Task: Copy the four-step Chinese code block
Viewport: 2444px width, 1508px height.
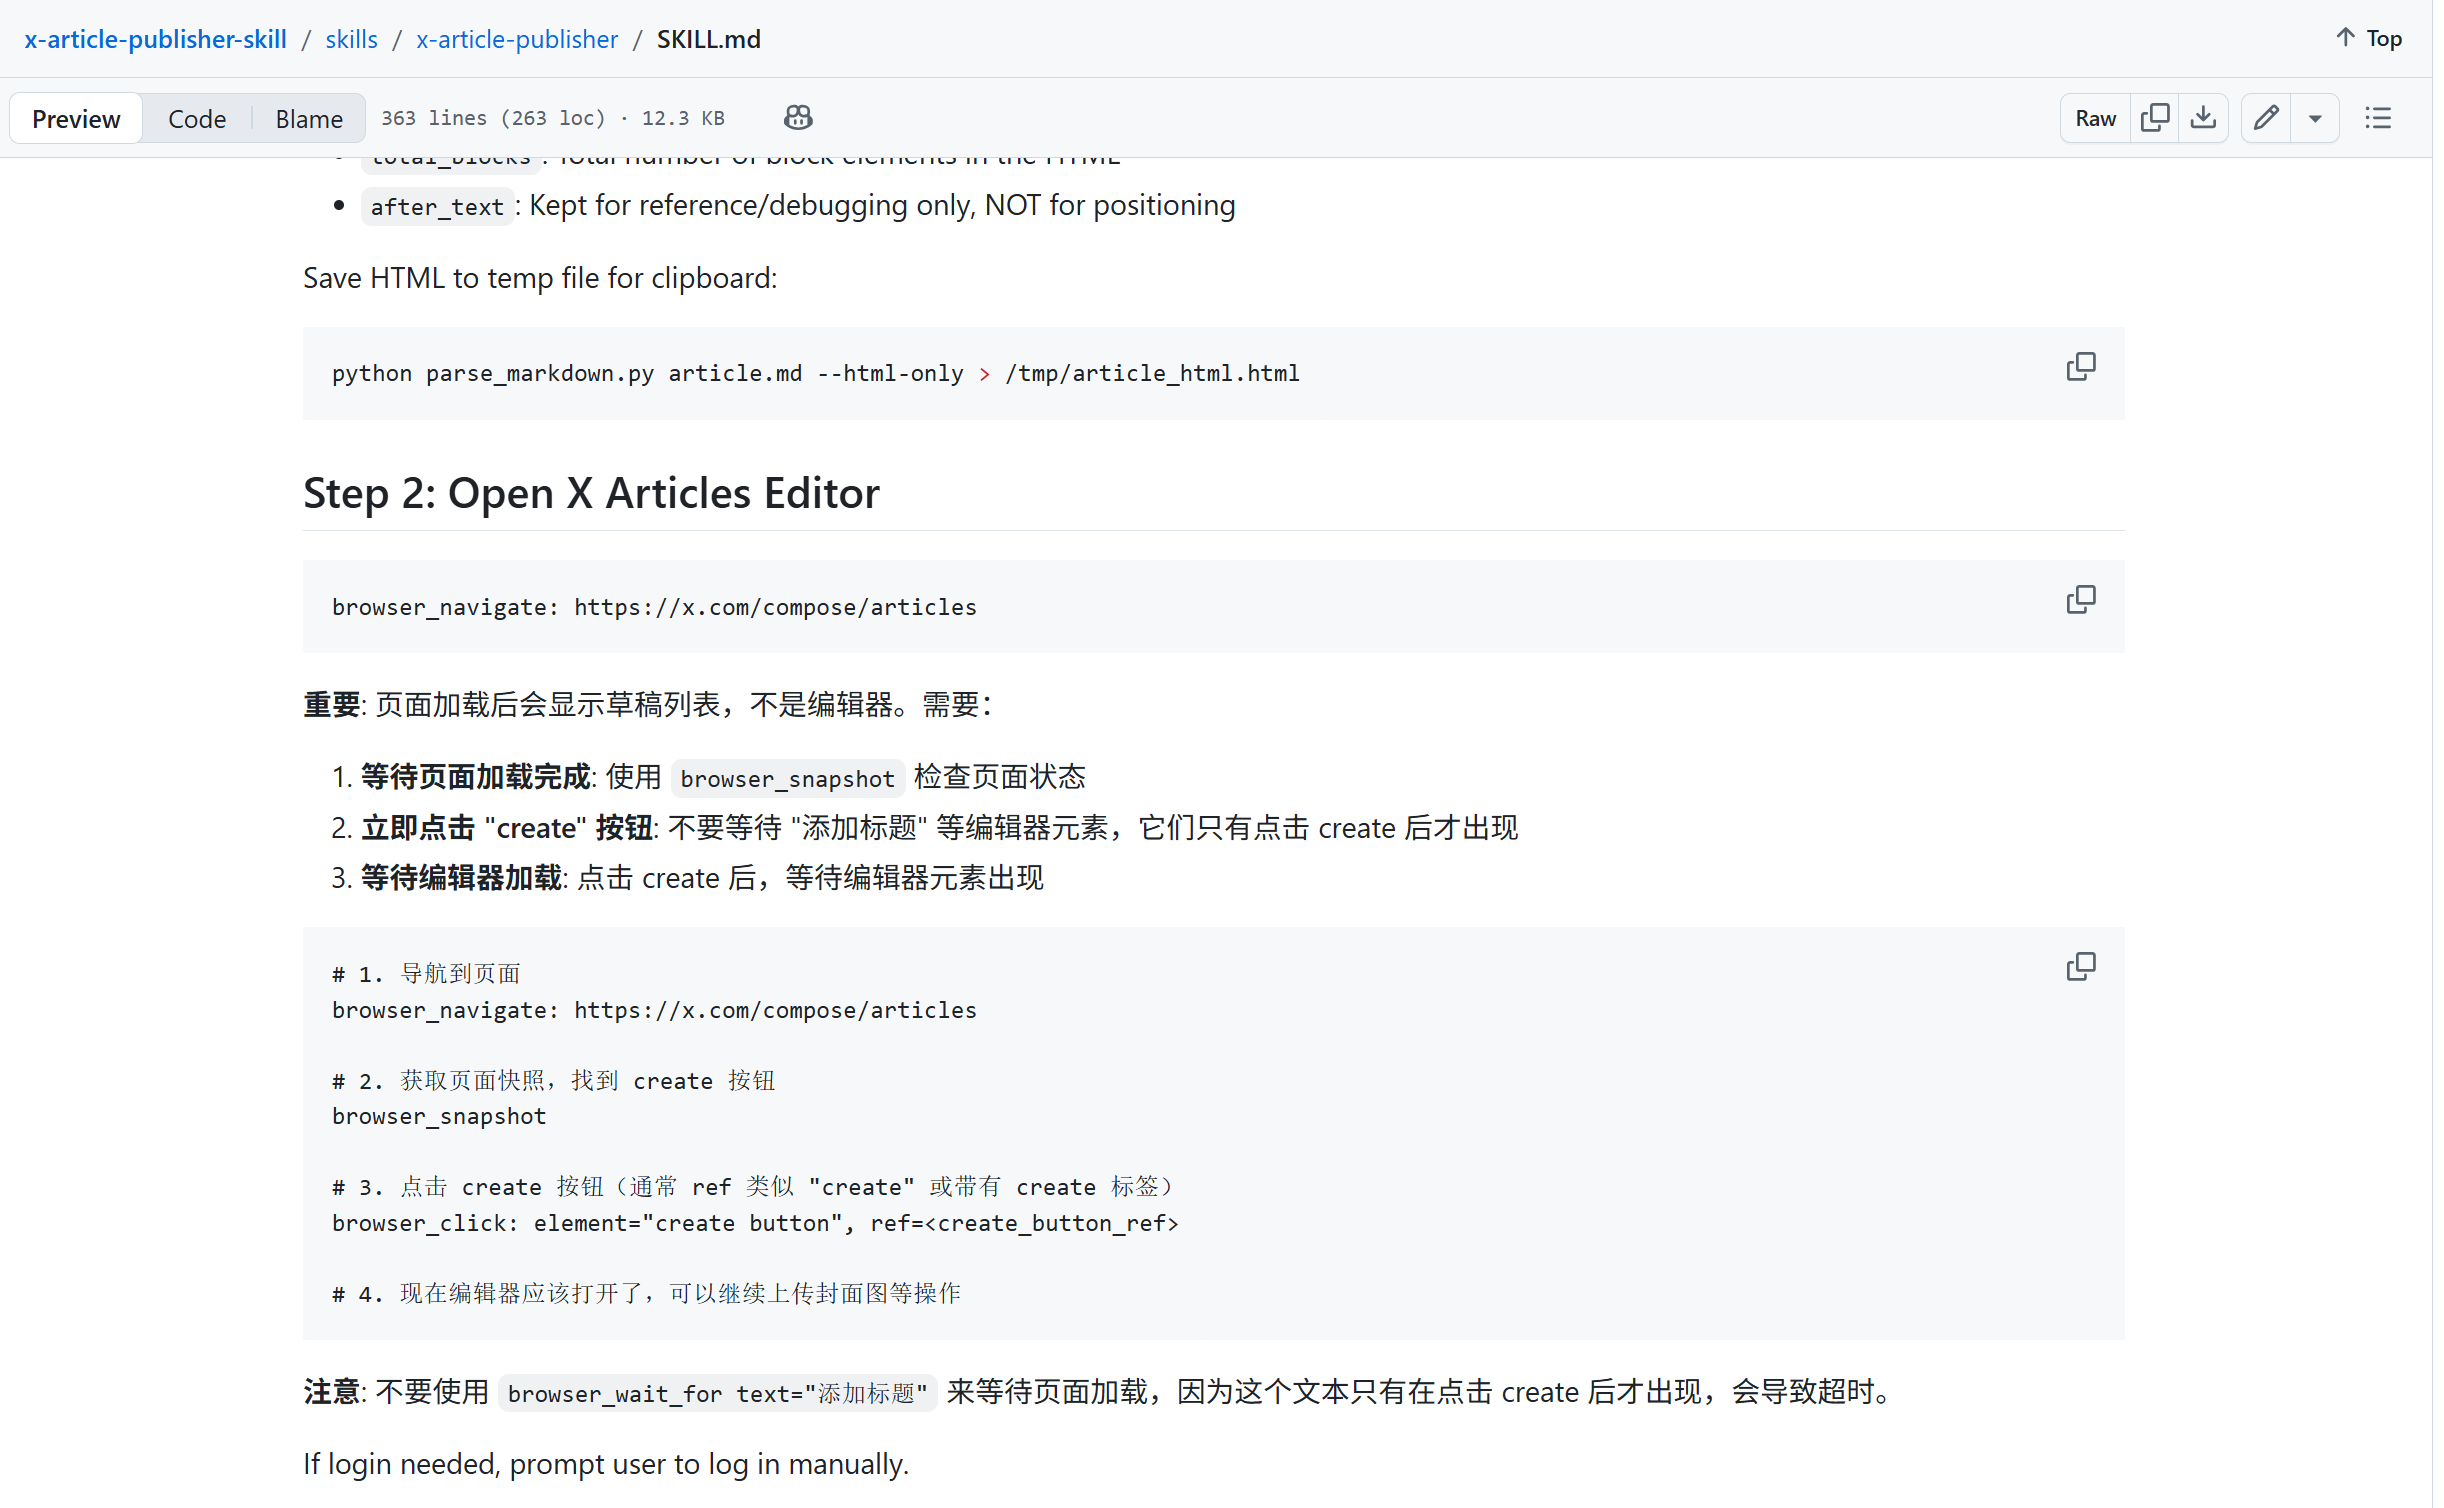Action: coord(2080,967)
